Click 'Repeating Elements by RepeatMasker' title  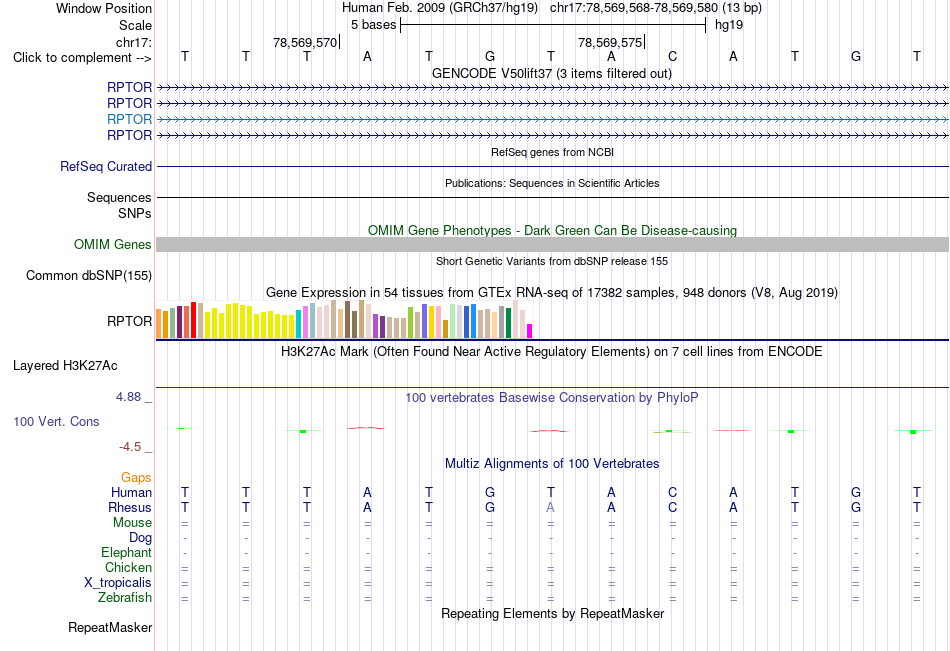552,613
